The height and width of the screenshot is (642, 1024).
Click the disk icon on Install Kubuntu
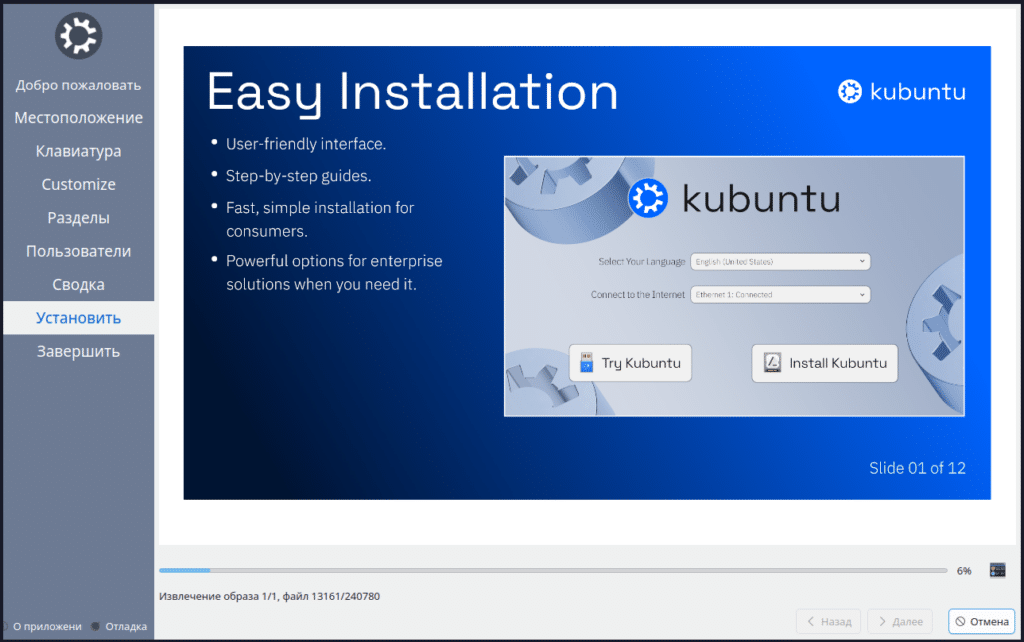tap(771, 362)
